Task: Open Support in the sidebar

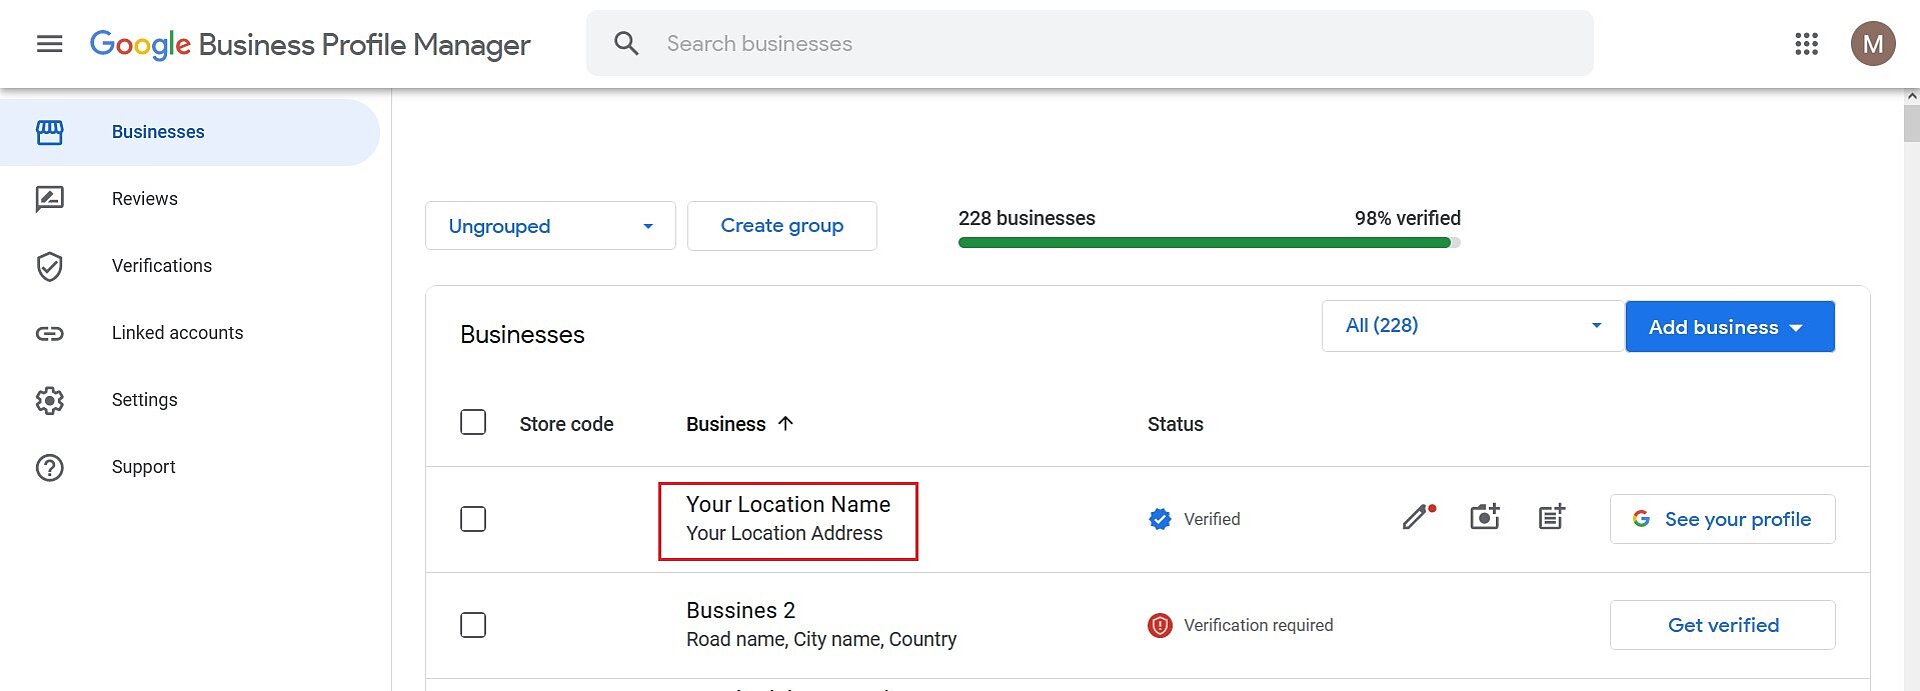Action: tap(190, 467)
